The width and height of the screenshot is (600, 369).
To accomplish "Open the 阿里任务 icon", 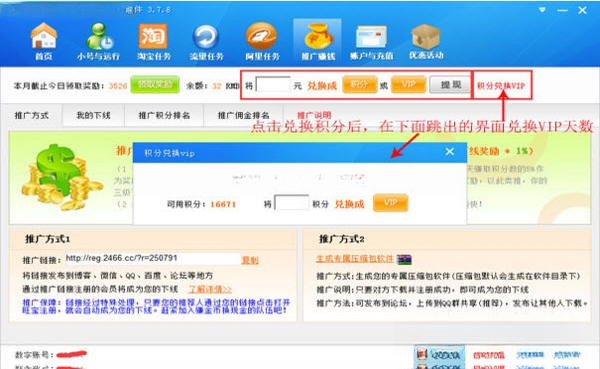I will click(x=262, y=41).
